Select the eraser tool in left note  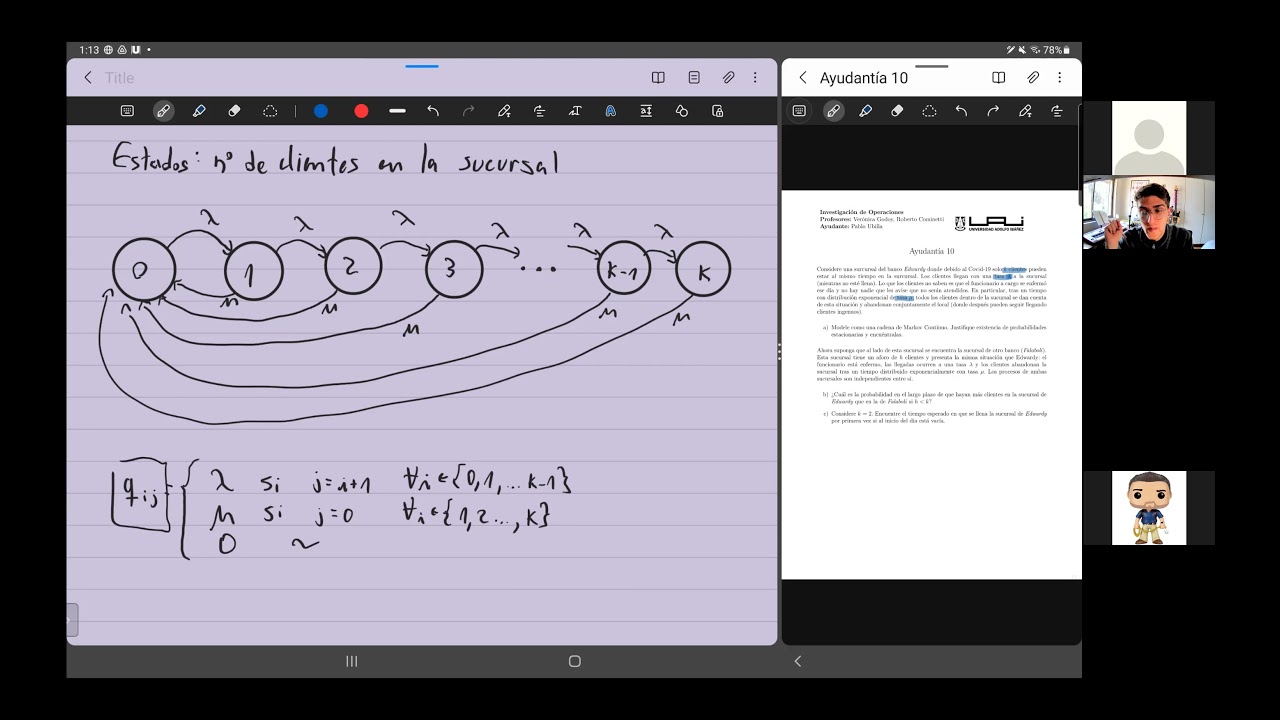[x=235, y=111]
